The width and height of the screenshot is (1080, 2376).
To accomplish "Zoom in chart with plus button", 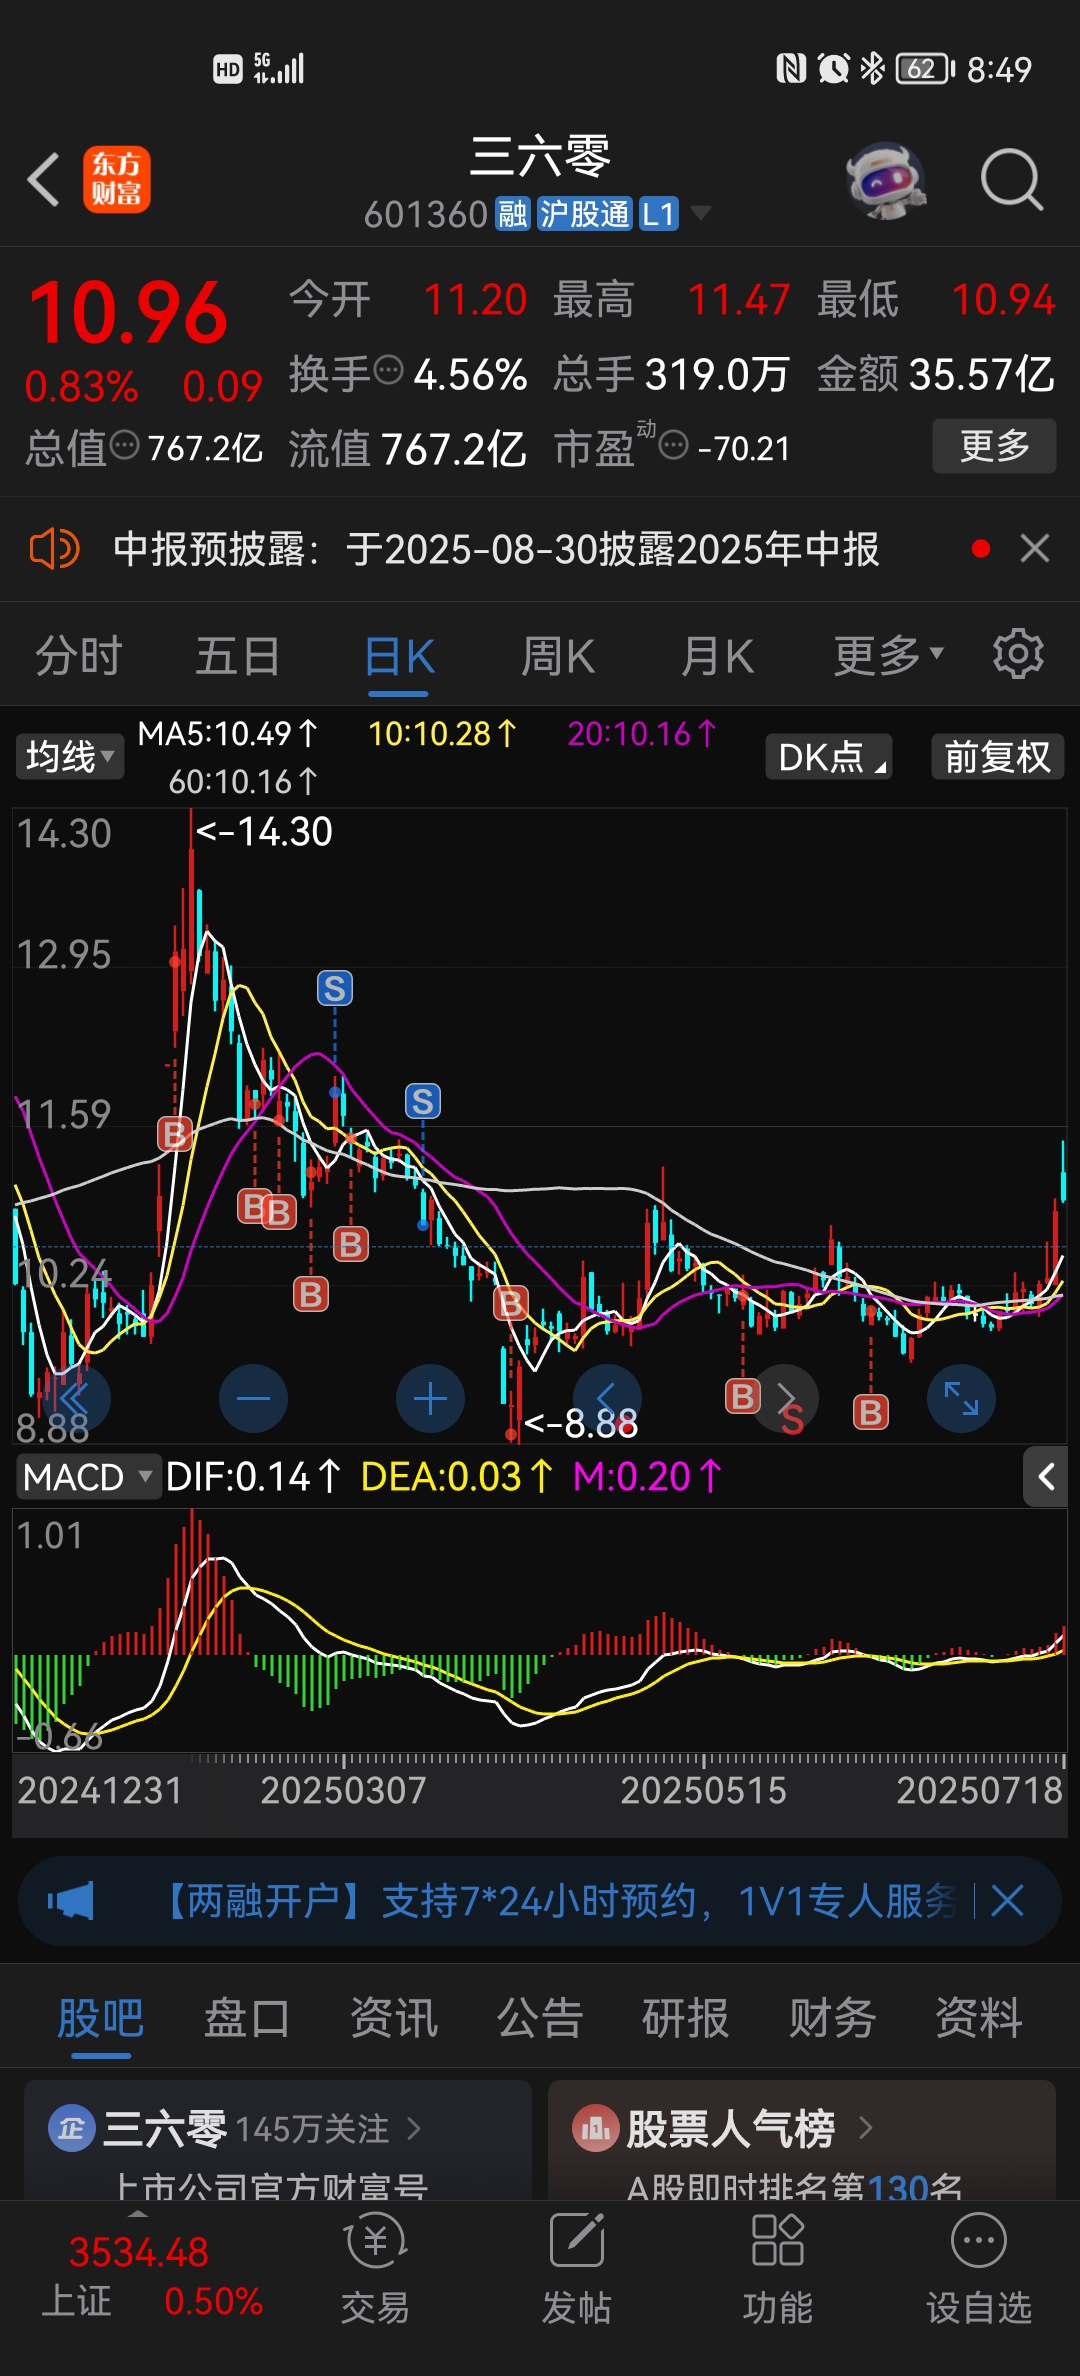I will [430, 1398].
